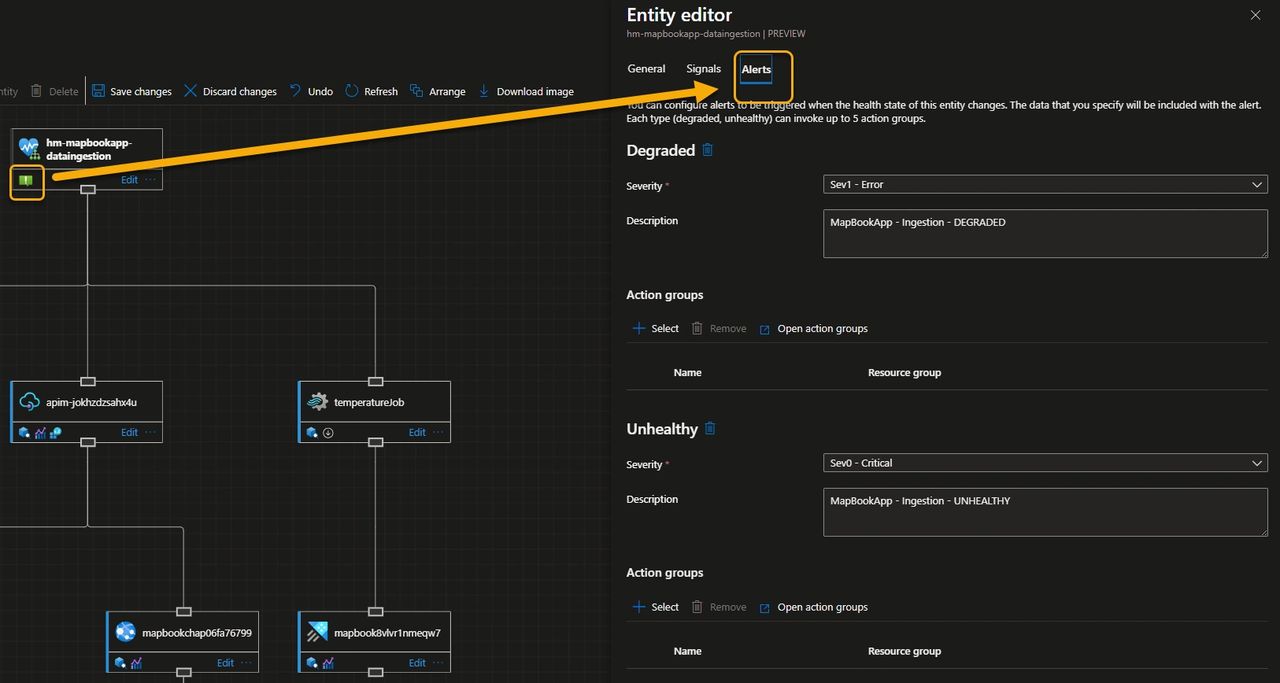Click Edit on the temperatureJob node
The width and height of the screenshot is (1280, 683).
pos(417,432)
